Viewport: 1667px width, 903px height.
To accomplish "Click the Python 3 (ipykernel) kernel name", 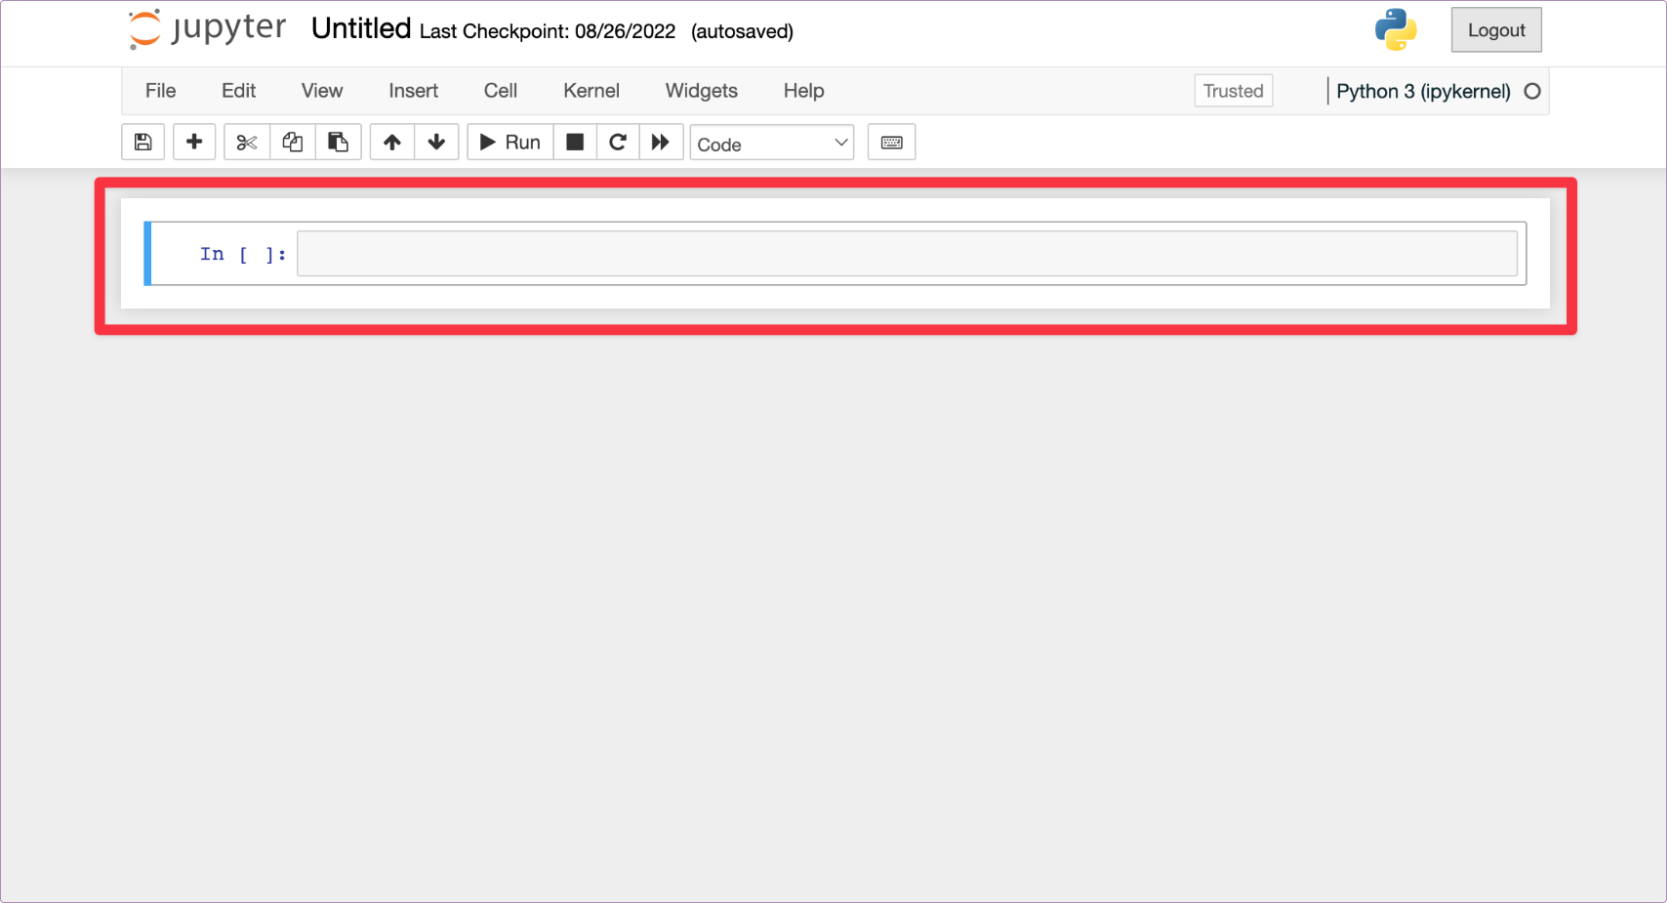I will (1423, 91).
